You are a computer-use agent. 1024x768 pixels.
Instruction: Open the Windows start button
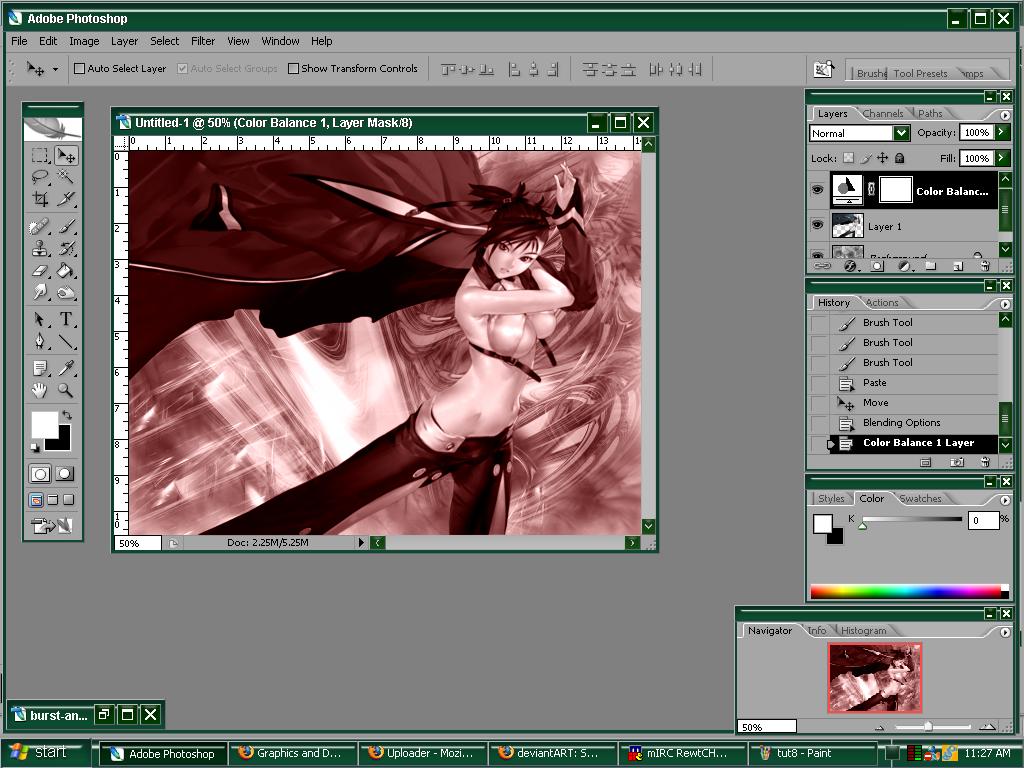click(44, 752)
